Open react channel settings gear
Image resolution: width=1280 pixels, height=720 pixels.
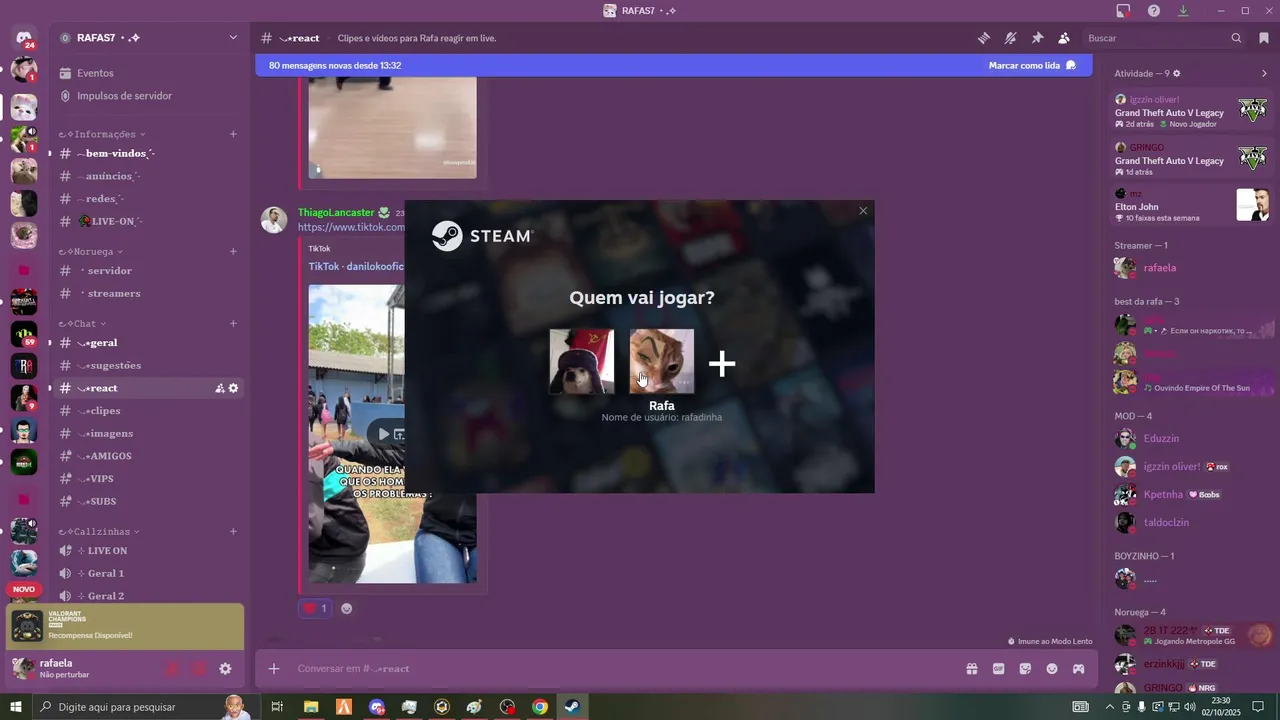tap(233, 388)
